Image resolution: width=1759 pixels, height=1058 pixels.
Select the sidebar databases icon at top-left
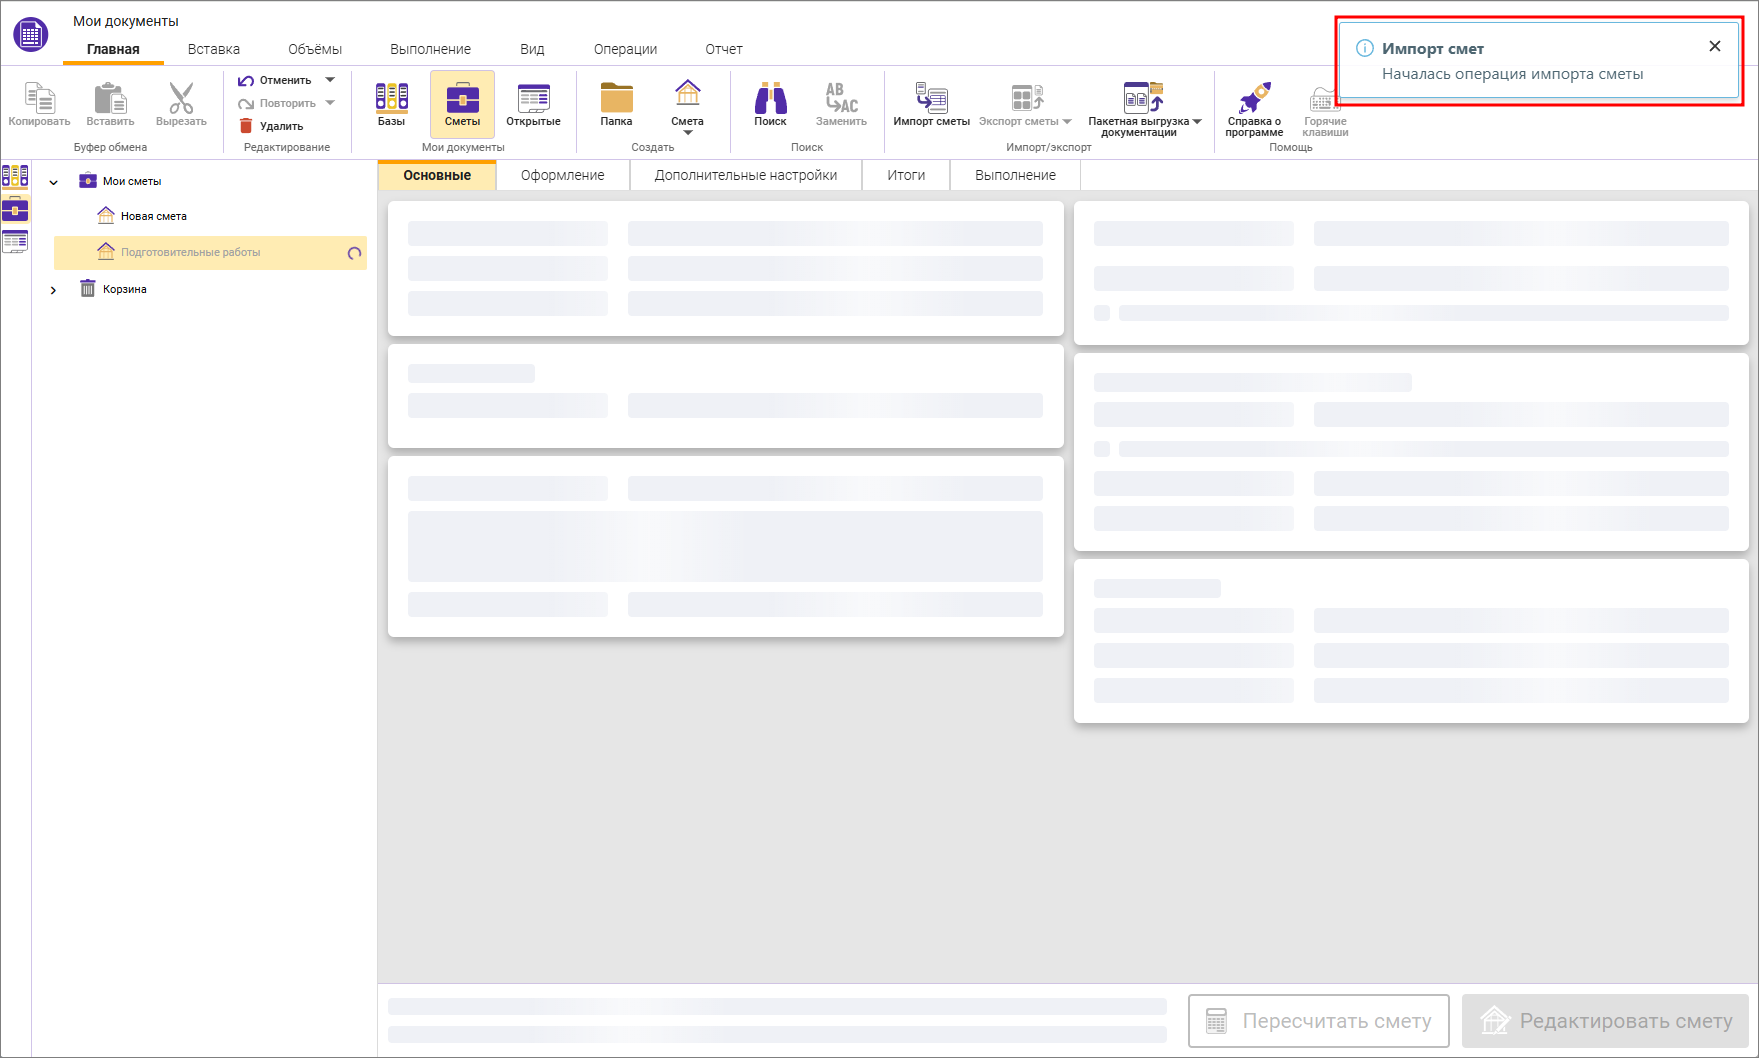tap(15, 177)
